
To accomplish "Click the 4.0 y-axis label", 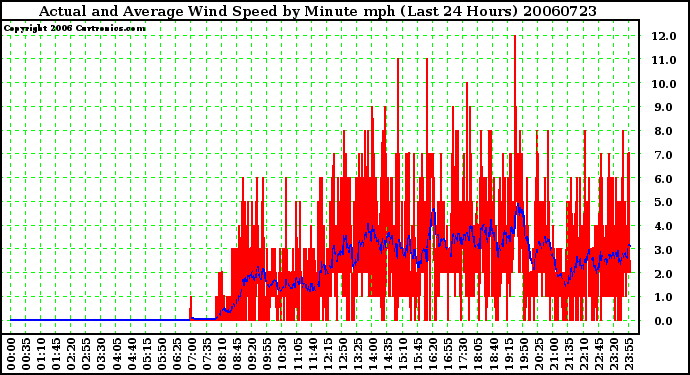I will (x=664, y=226).
